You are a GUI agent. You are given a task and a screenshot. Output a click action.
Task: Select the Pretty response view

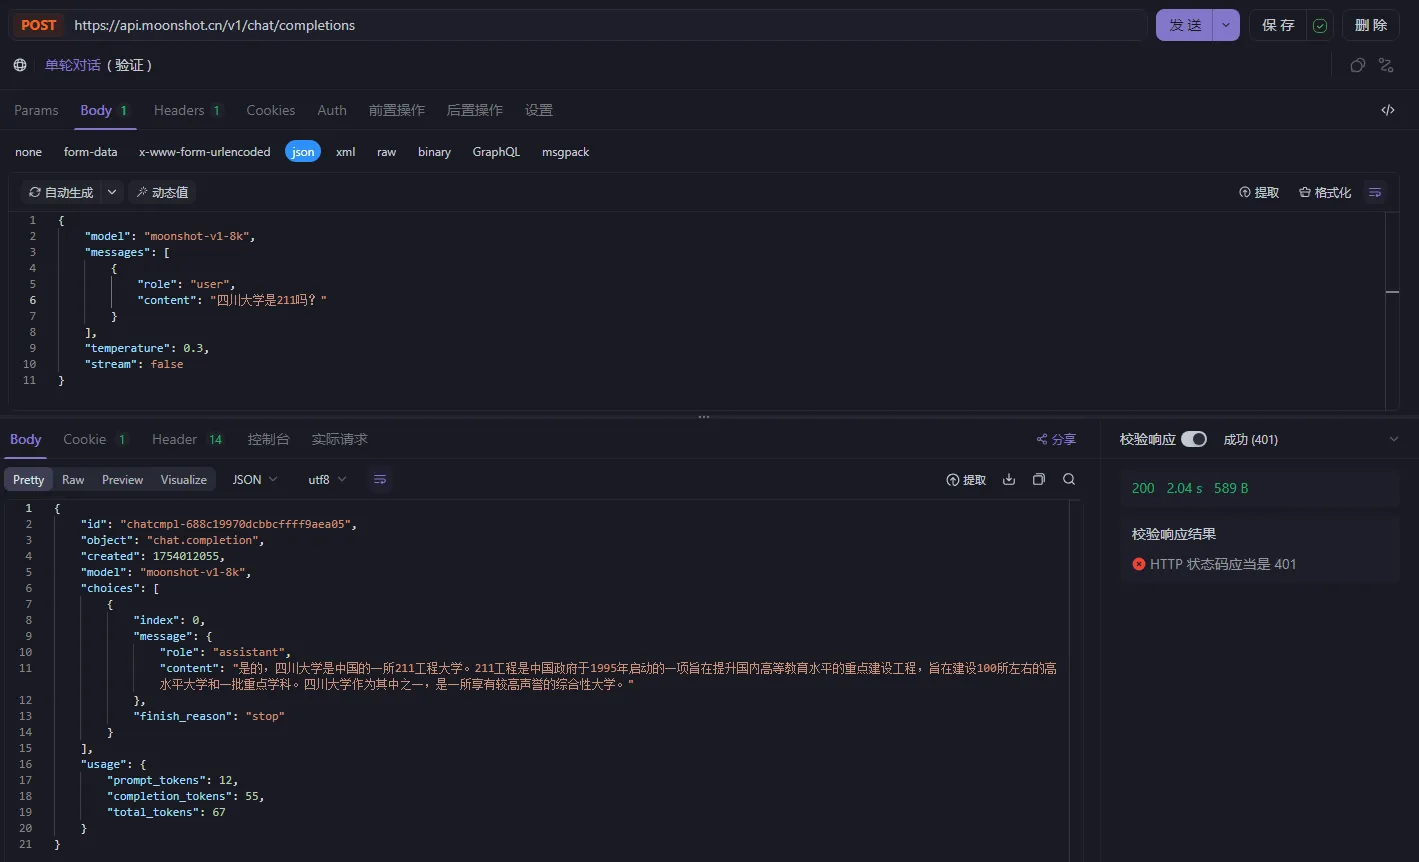(29, 480)
